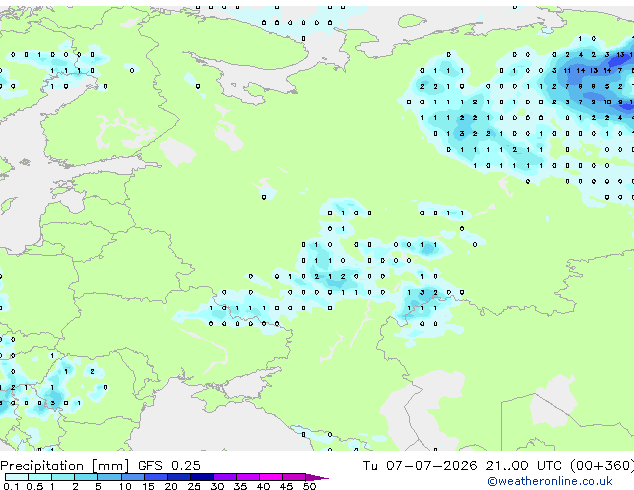Select the 1–2 mm legend color box

coord(63,477)
